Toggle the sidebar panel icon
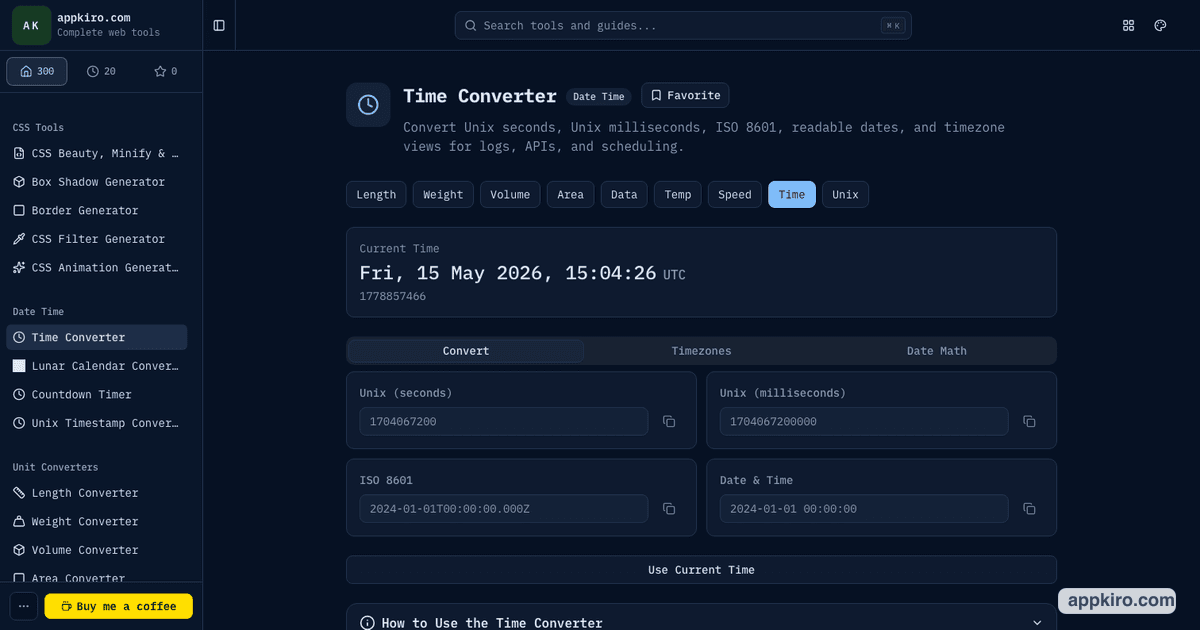This screenshot has width=1200, height=630. pyautogui.click(x=219, y=25)
